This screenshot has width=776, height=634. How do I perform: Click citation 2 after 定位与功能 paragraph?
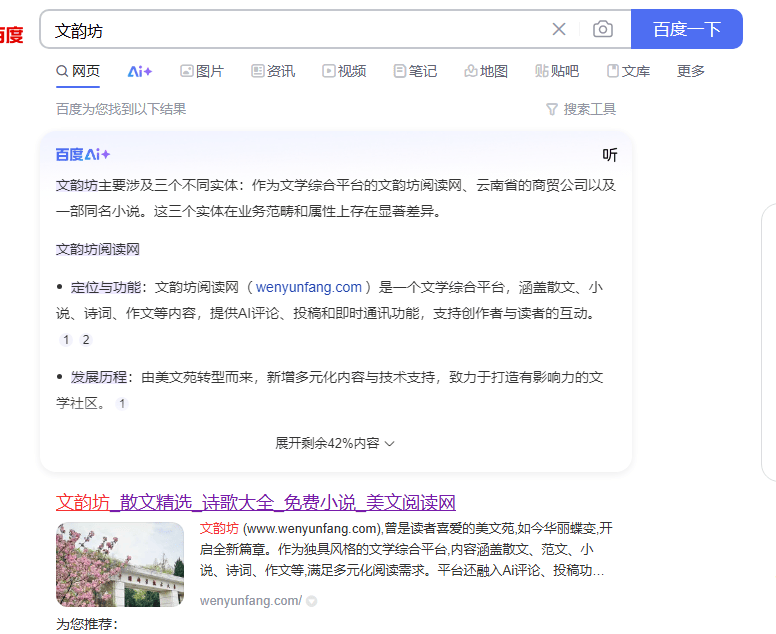pos(86,340)
